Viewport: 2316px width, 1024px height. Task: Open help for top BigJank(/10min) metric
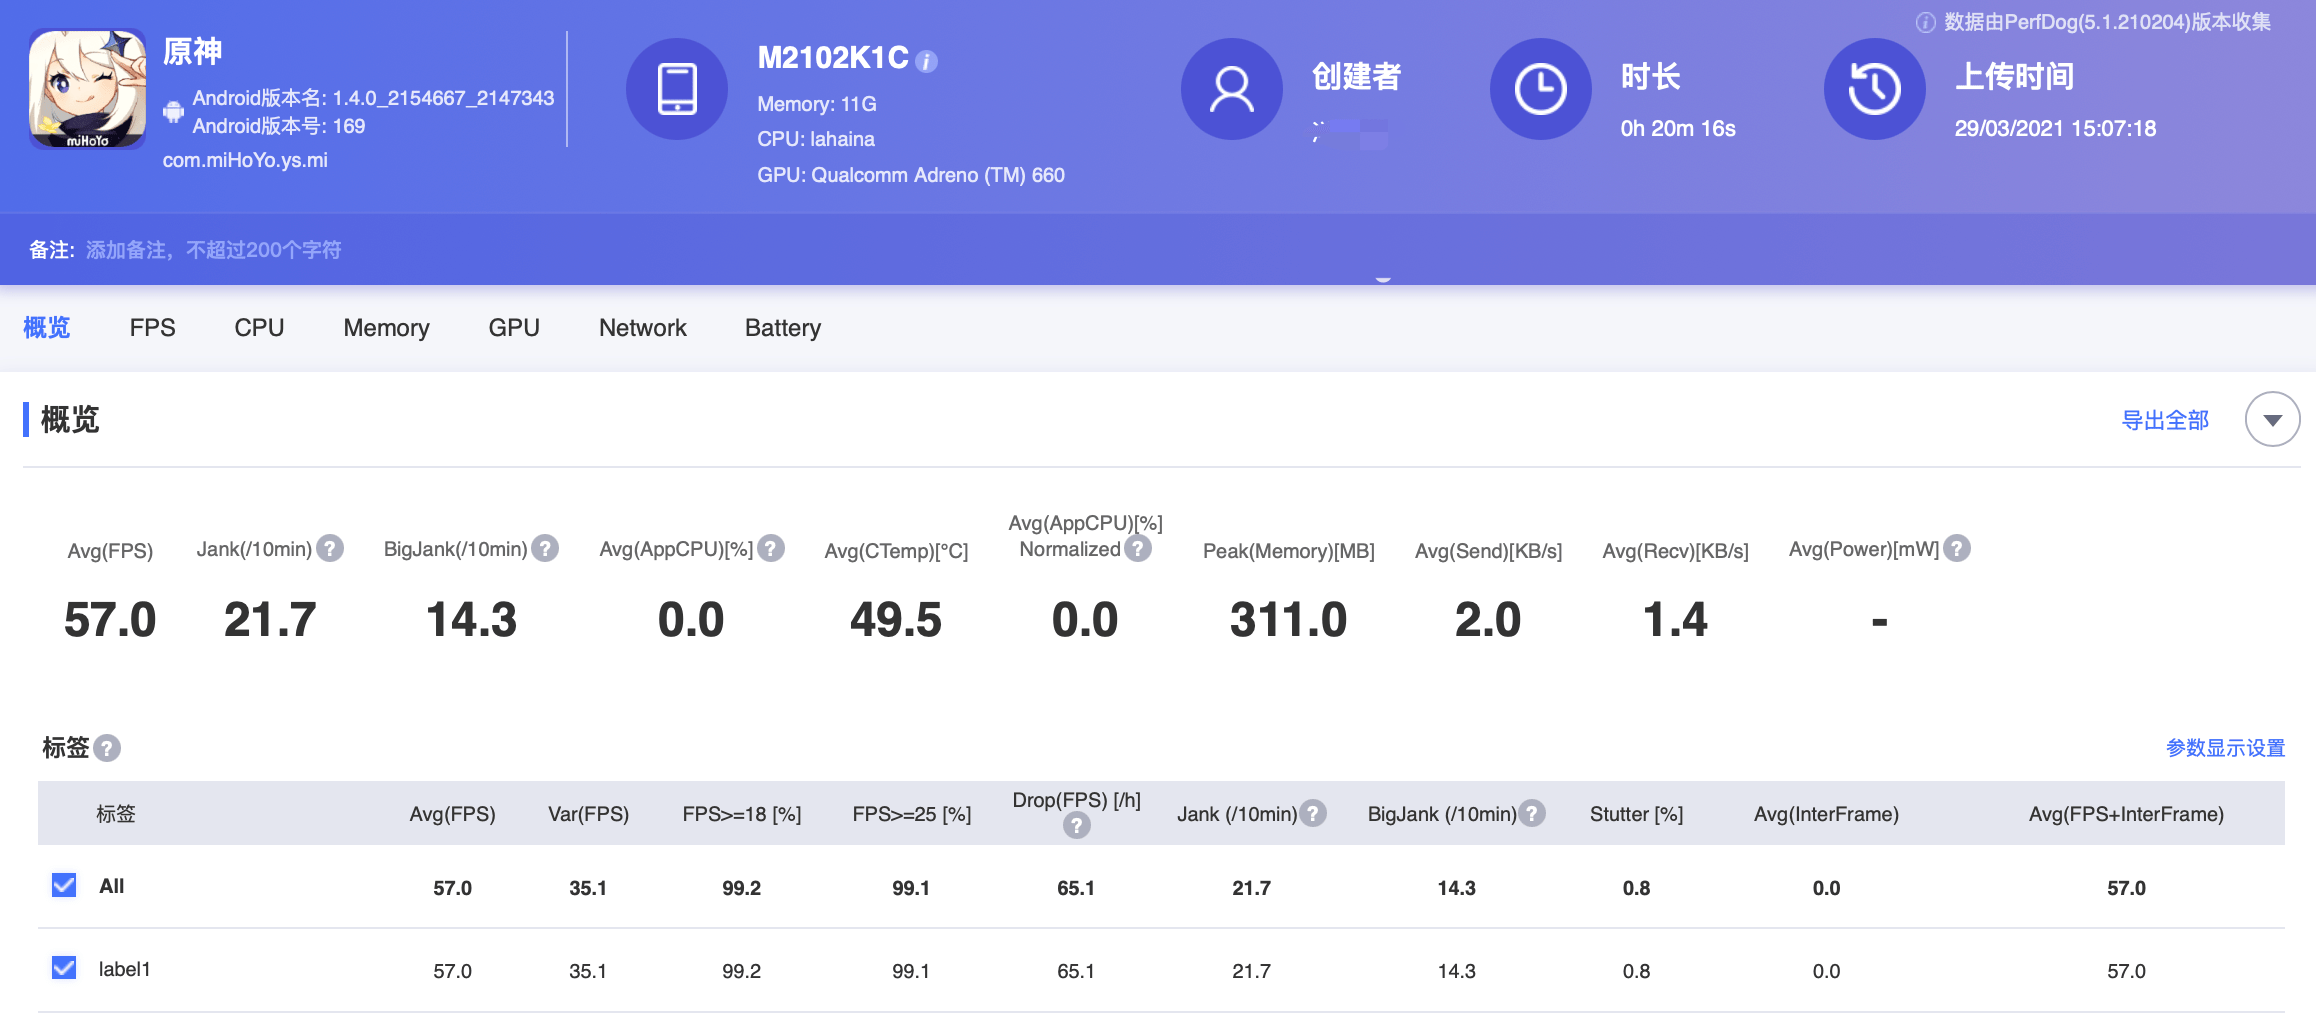[x=545, y=548]
